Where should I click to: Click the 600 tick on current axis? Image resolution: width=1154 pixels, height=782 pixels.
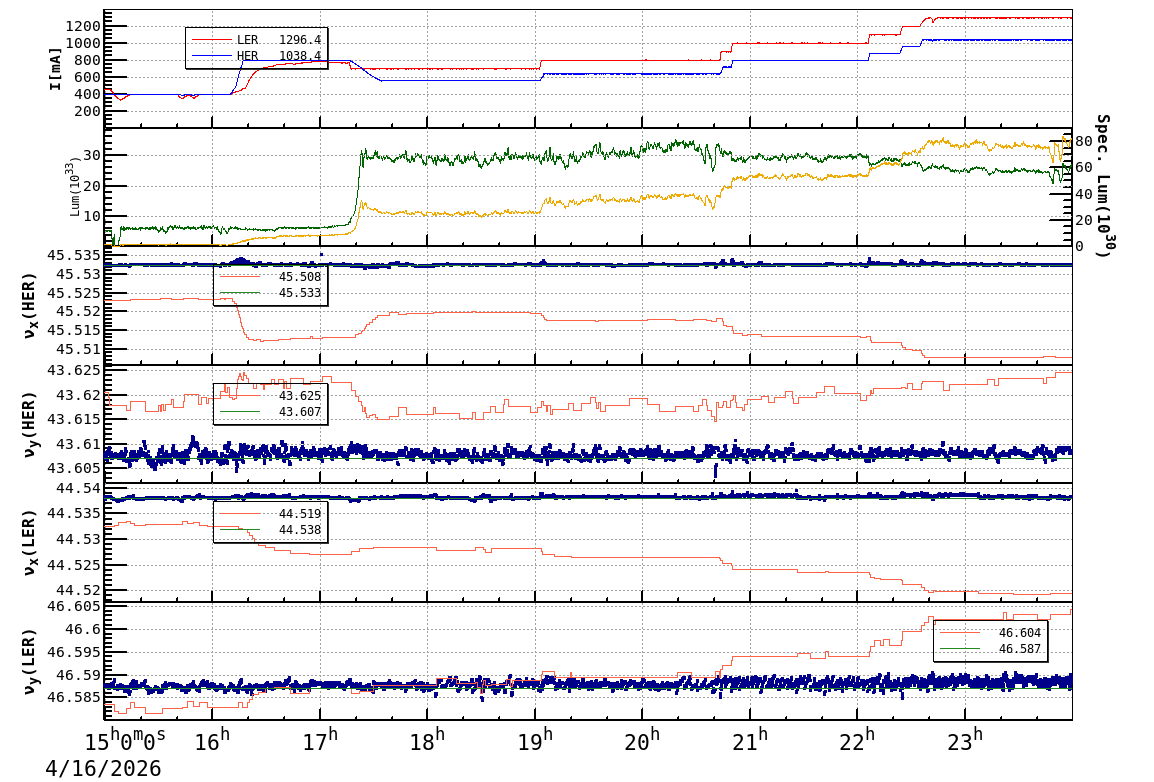coord(87,77)
